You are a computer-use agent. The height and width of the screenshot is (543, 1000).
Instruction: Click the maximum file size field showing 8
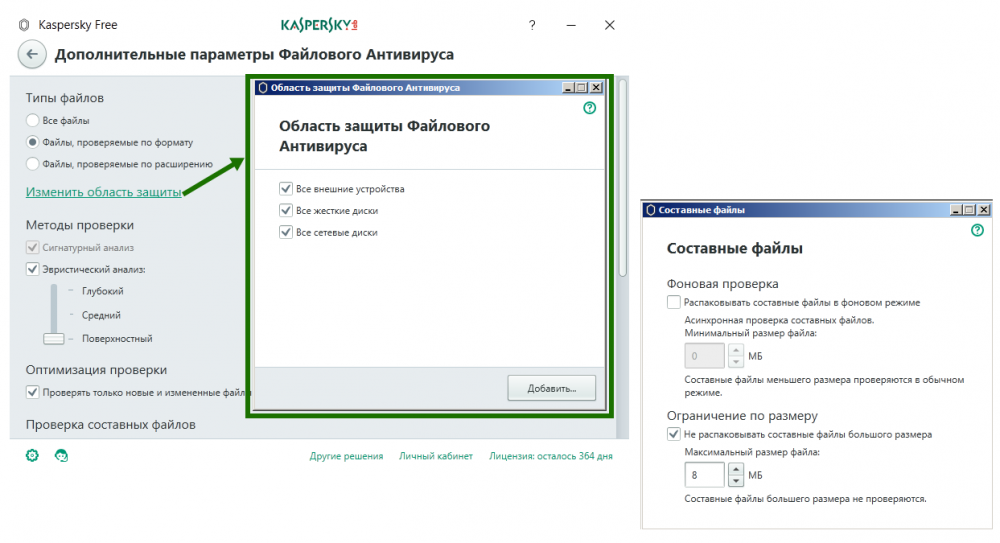coord(704,475)
